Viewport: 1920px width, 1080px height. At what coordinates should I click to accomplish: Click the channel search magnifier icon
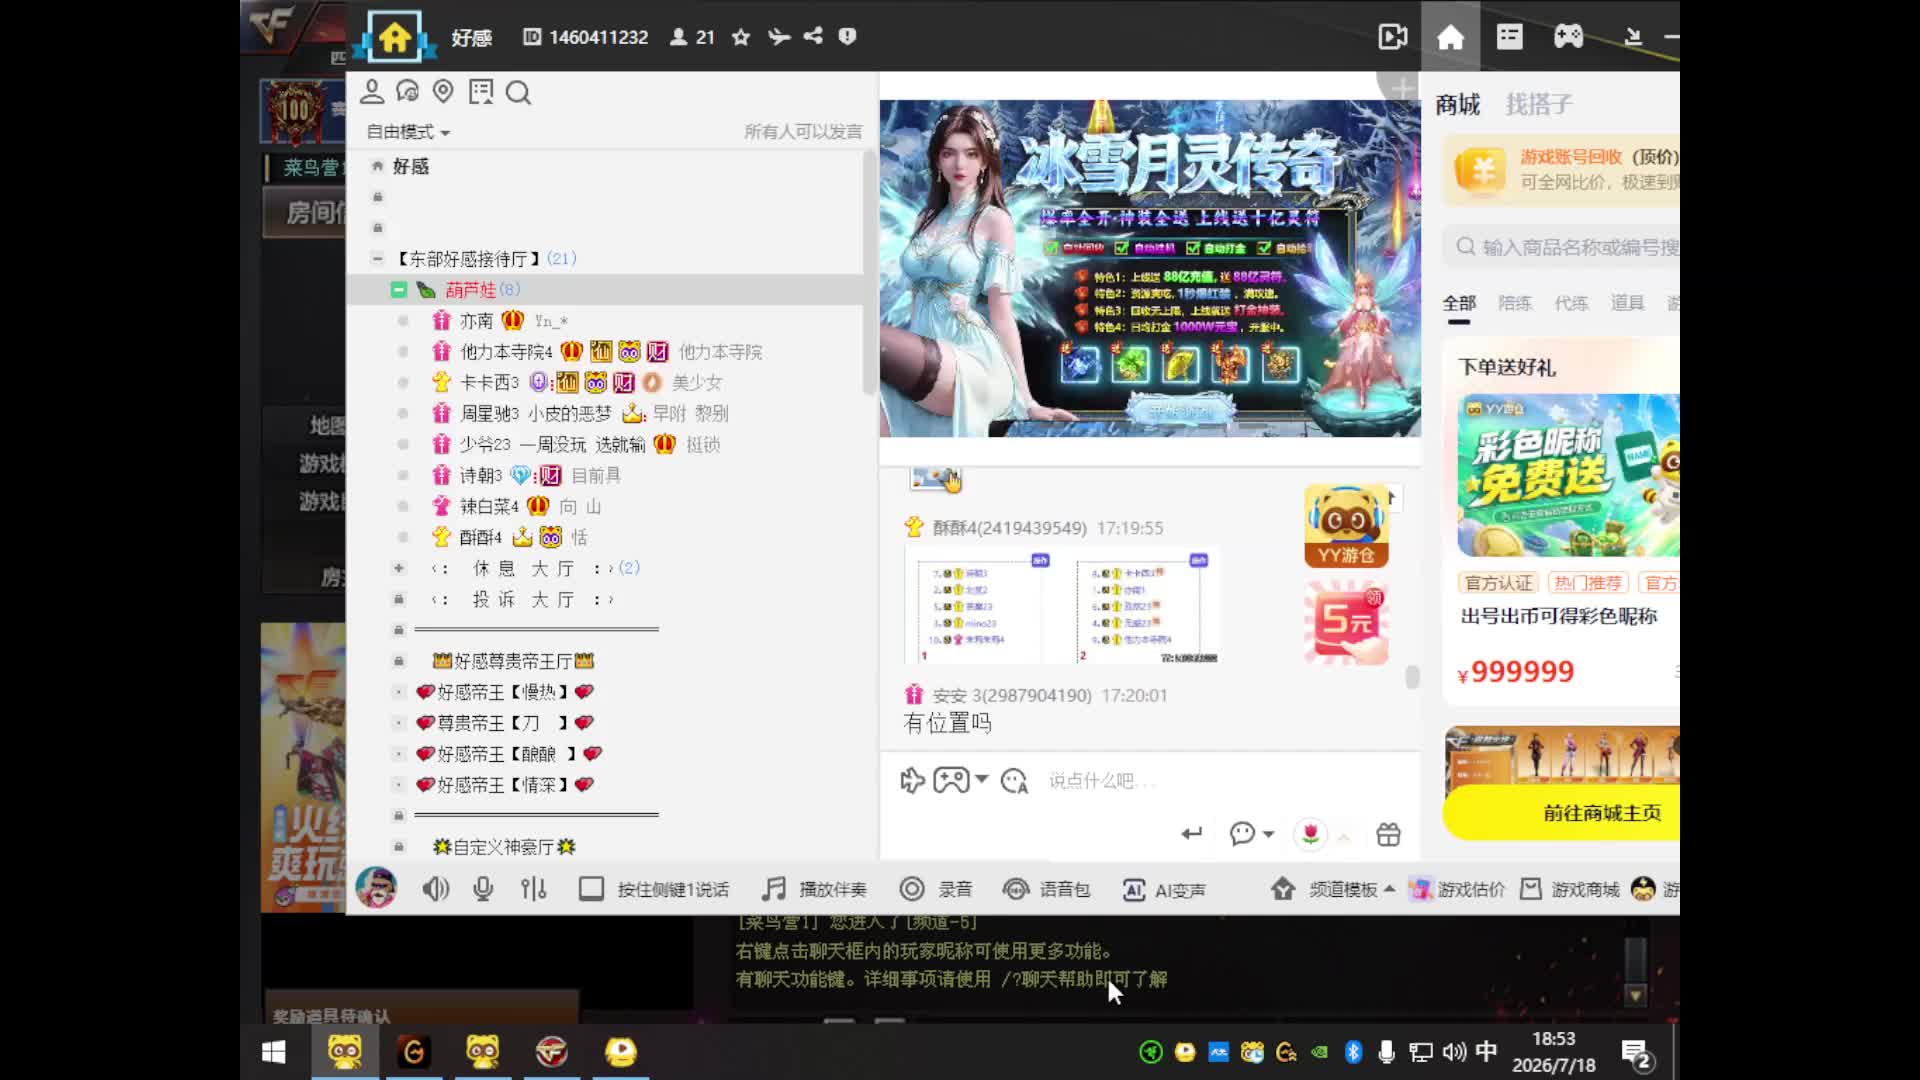(x=518, y=93)
